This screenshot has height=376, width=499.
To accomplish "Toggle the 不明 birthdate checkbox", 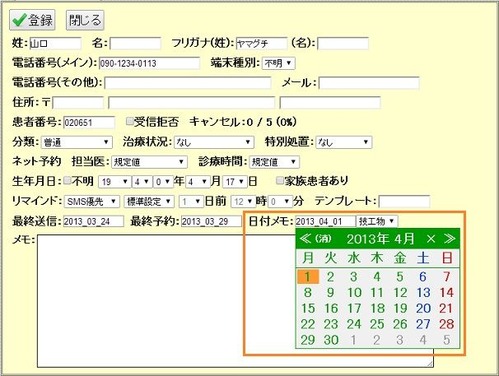I will (67, 181).
